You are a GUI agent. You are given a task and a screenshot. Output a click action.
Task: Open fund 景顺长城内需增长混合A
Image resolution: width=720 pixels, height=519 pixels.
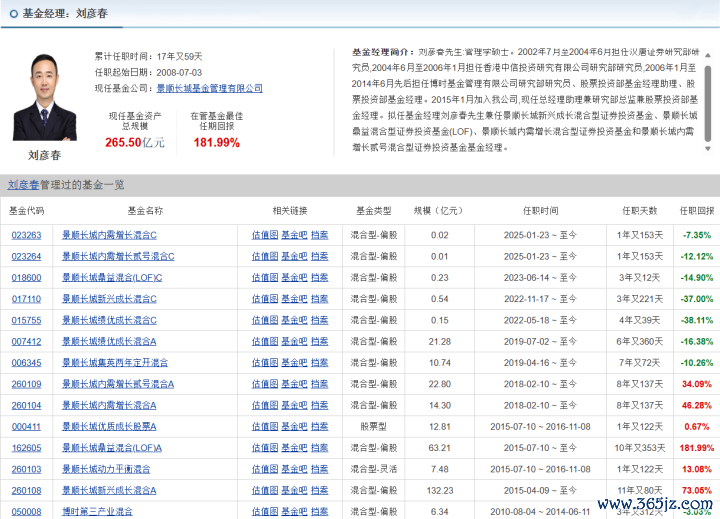[x=109, y=406]
